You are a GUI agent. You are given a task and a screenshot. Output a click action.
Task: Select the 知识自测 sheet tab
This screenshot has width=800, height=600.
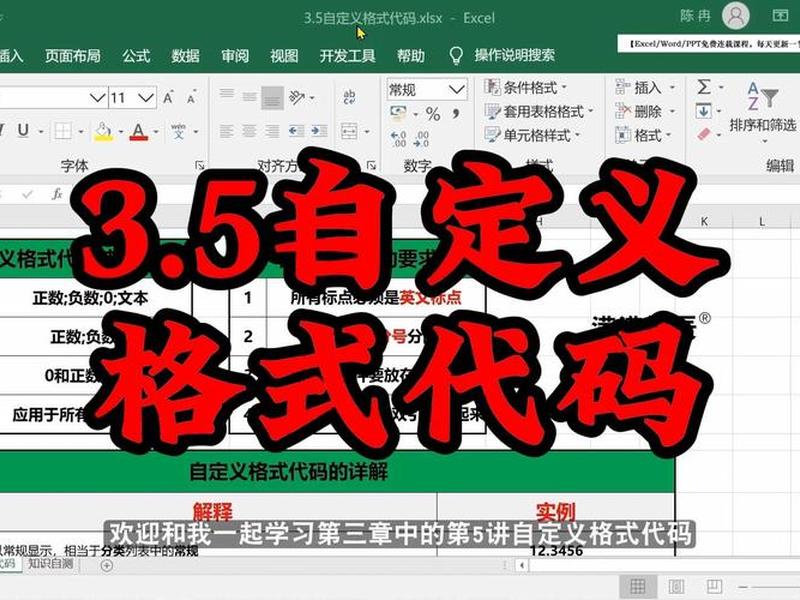(50, 564)
